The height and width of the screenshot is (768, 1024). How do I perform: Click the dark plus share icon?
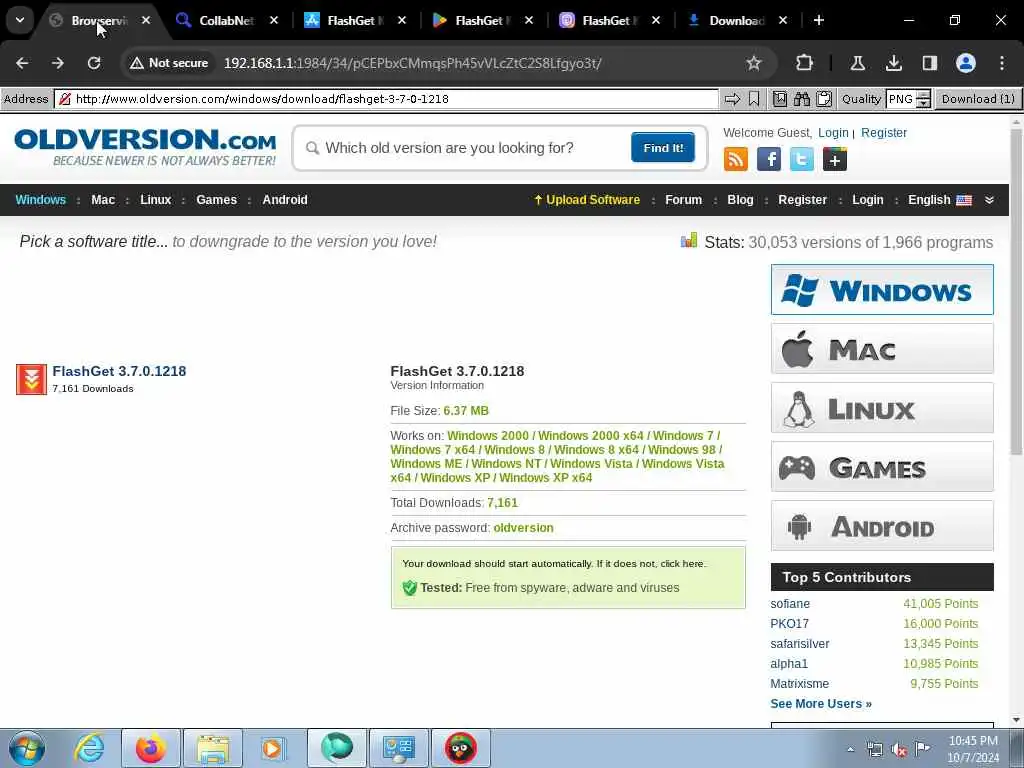point(835,159)
